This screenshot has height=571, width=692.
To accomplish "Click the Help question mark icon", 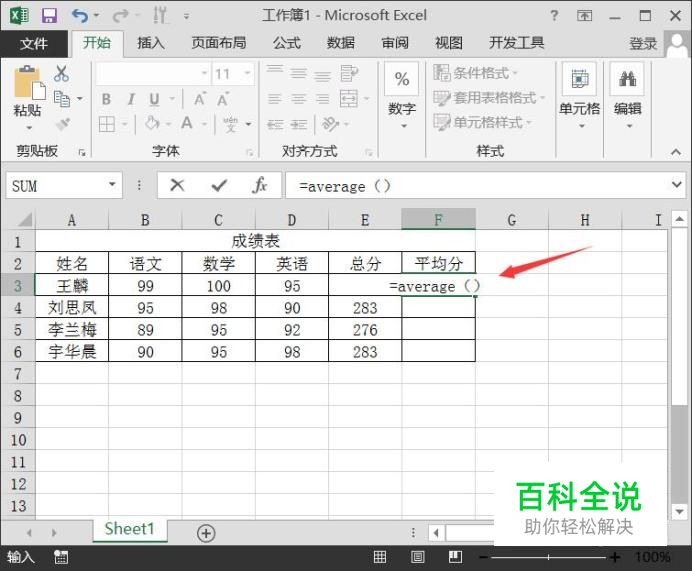I will point(554,16).
